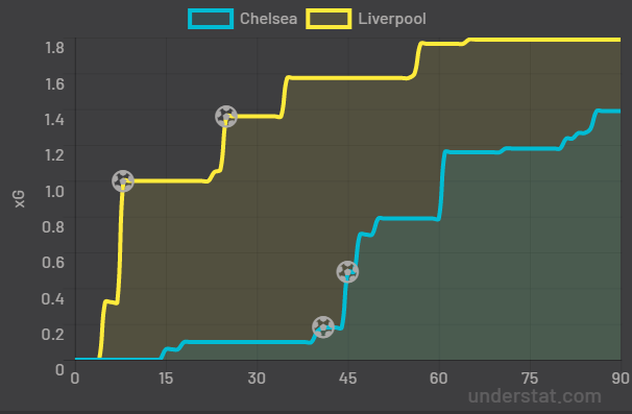The height and width of the screenshot is (414, 632).
Task: Click the 30 minute tick label
Action: (256, 378)
